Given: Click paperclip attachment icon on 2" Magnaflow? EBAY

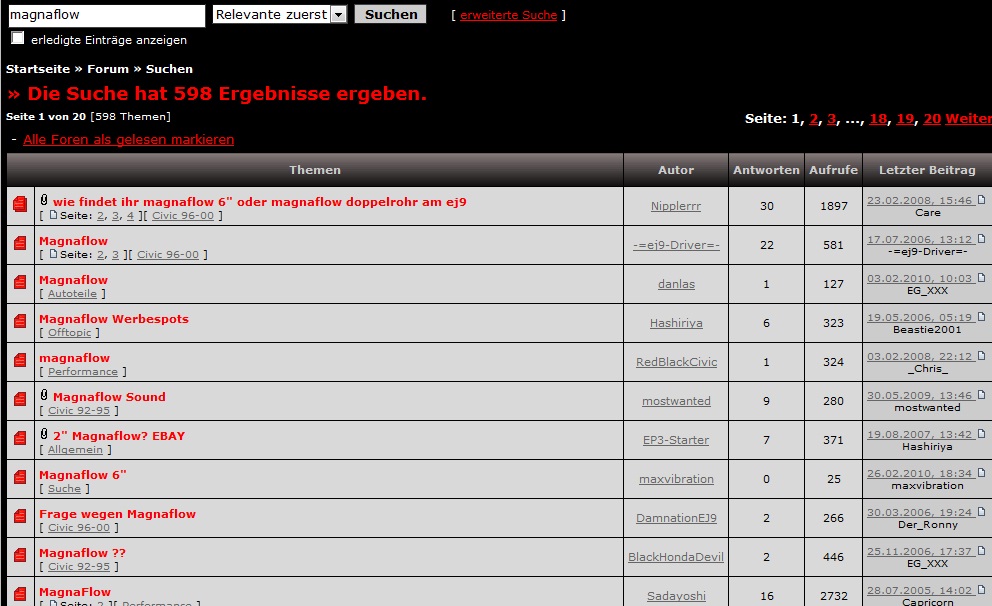Looking at the screenshot, I should (44, 435).
